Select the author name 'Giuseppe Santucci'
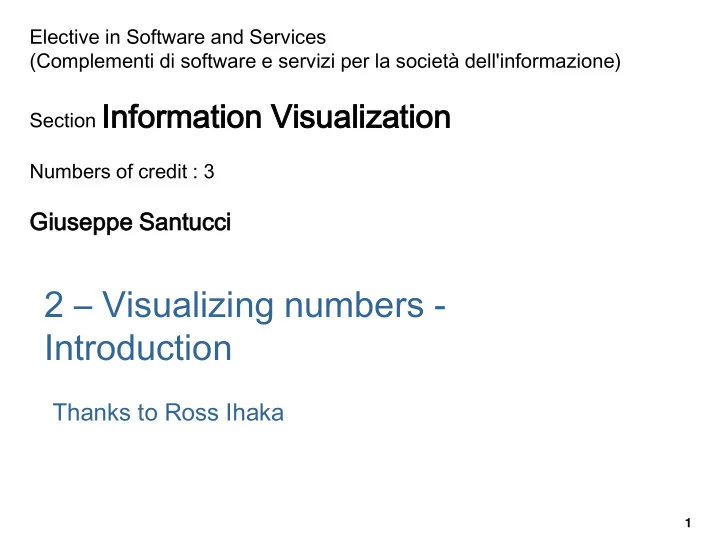Image resolution: width=720 pixels, height=540 pixels. (x=130, y=222)
